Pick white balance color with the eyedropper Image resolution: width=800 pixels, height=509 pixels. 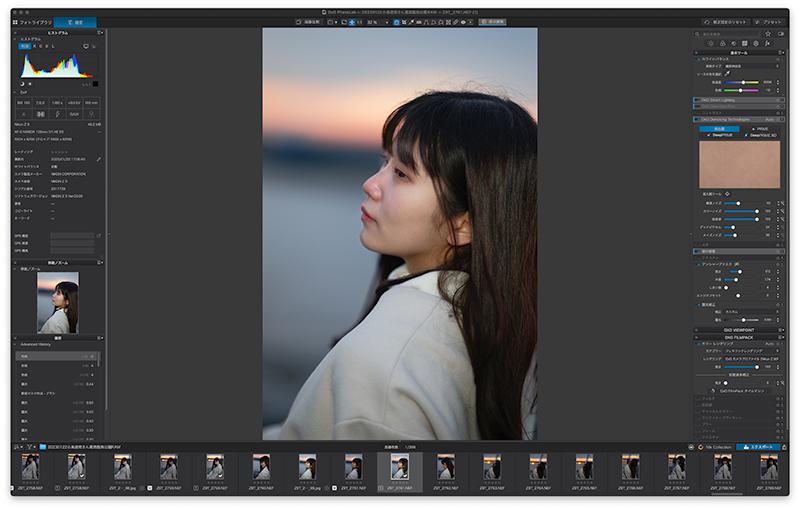tap(728, 73)
